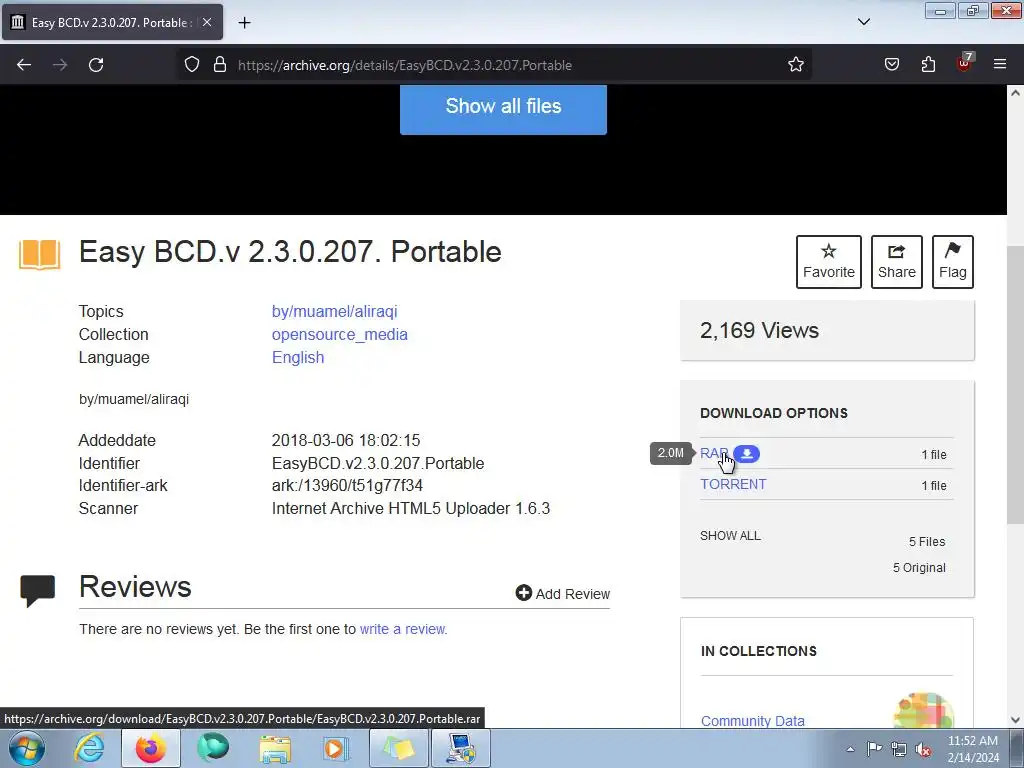Screen dimensions: 1024x768
Task: Open the tracking protection shield icon
Action: (x=191, y=65)
